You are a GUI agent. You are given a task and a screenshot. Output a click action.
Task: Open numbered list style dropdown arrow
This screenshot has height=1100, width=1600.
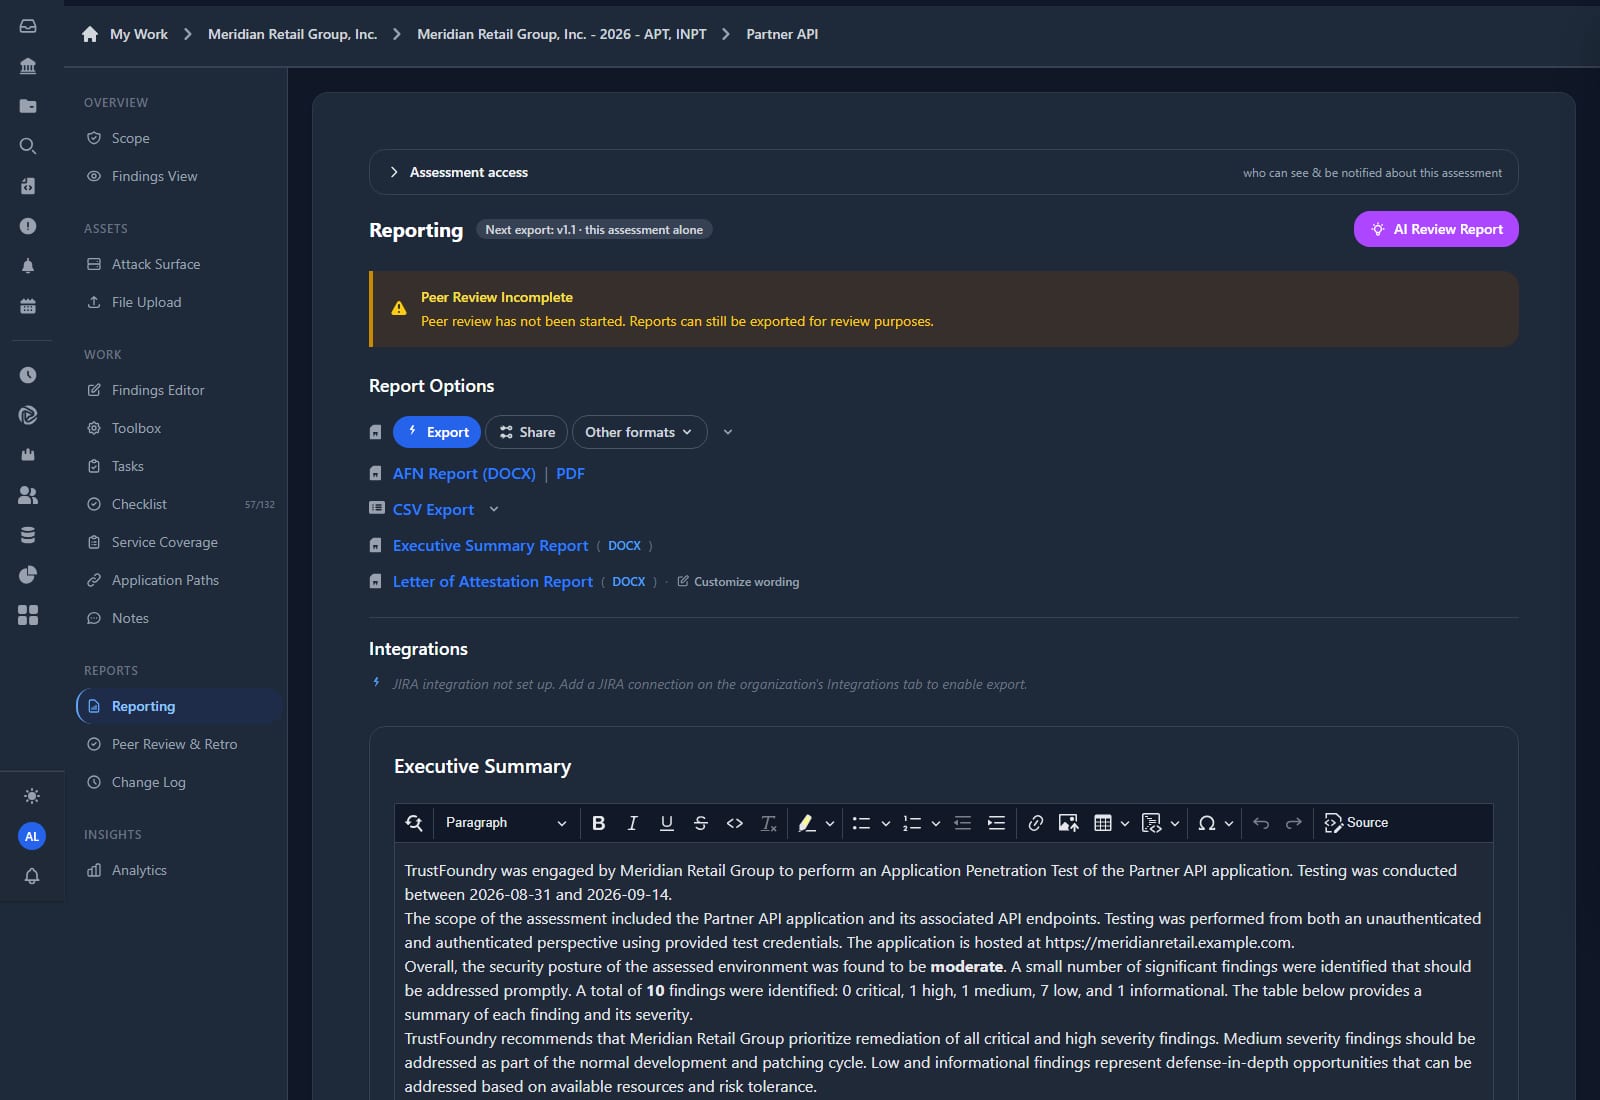tap(936, 823)
